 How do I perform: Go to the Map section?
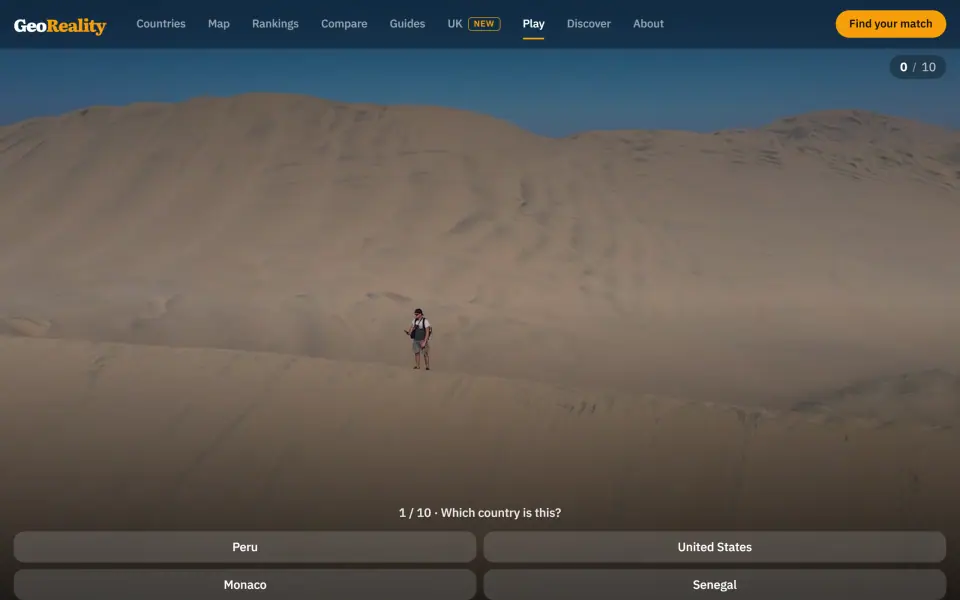tap(219, 24)
